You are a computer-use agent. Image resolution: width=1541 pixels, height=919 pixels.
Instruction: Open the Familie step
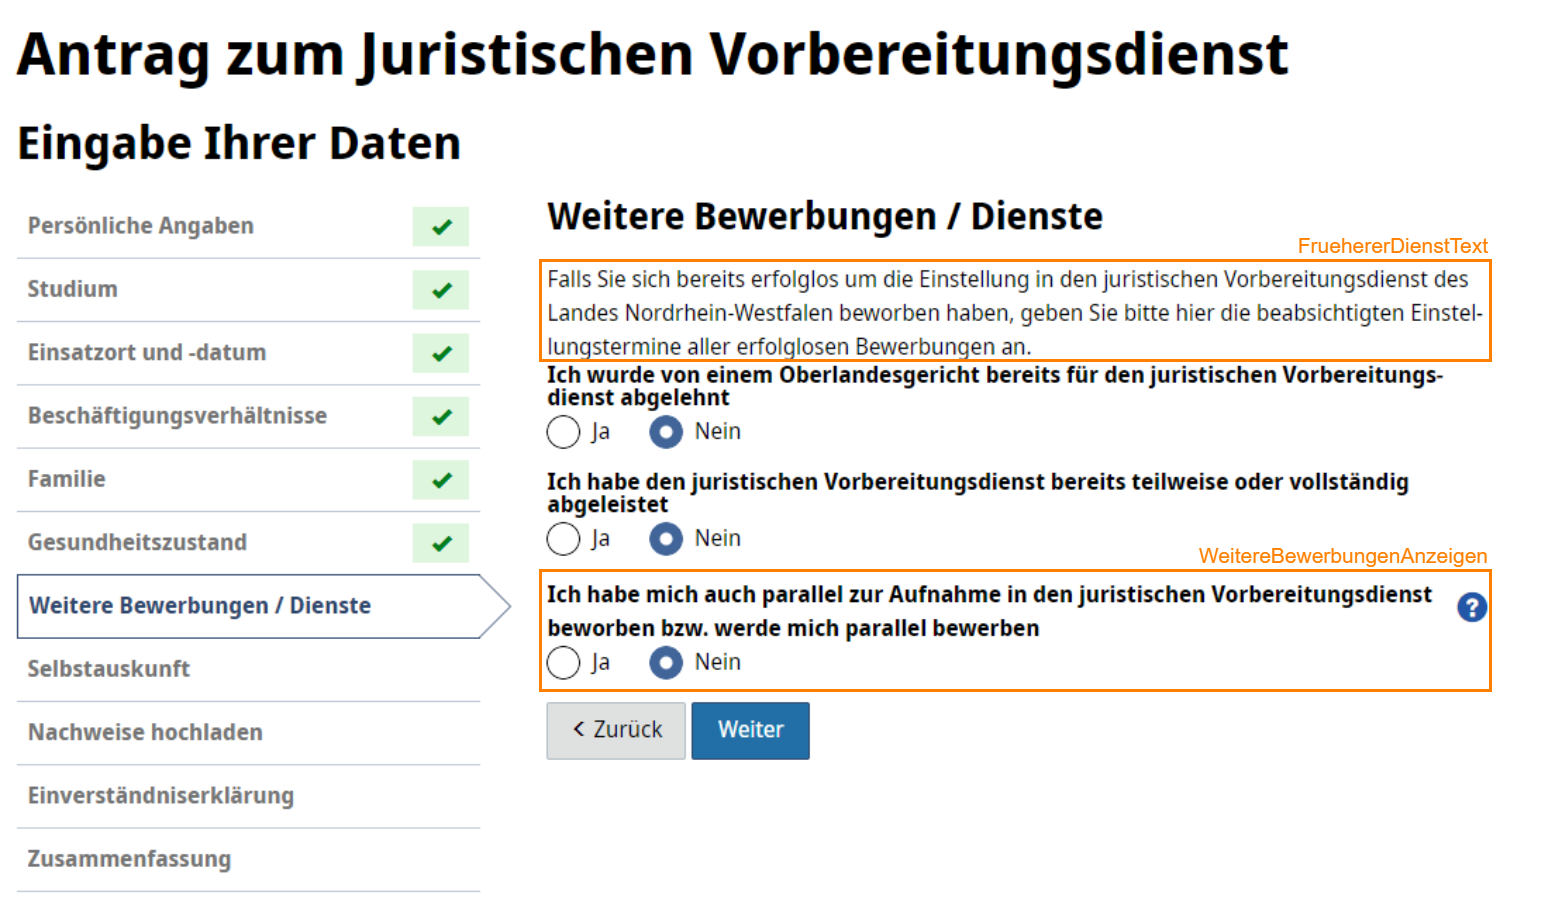coord(248,479)
